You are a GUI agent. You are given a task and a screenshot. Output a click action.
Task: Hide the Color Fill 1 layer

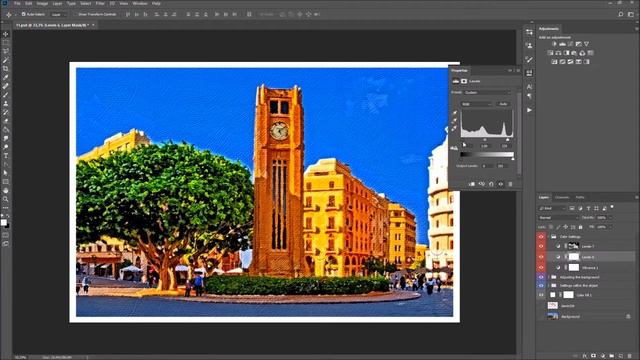pos(541,295)
